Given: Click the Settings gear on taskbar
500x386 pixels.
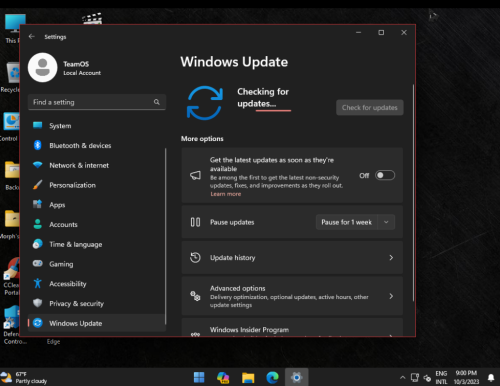Looking at the screenshot, I should 296,377.
